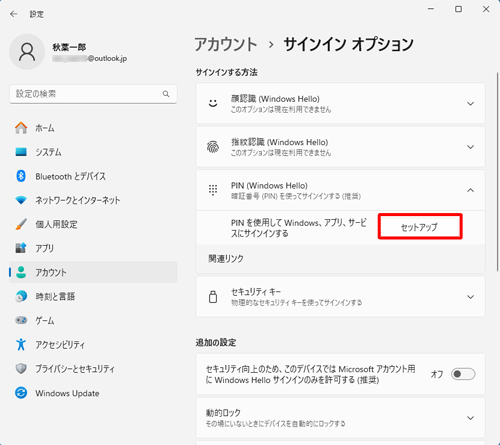500x445 pixels.
Task: Expand 動的ロック chevron
Action: pos(470,418)
